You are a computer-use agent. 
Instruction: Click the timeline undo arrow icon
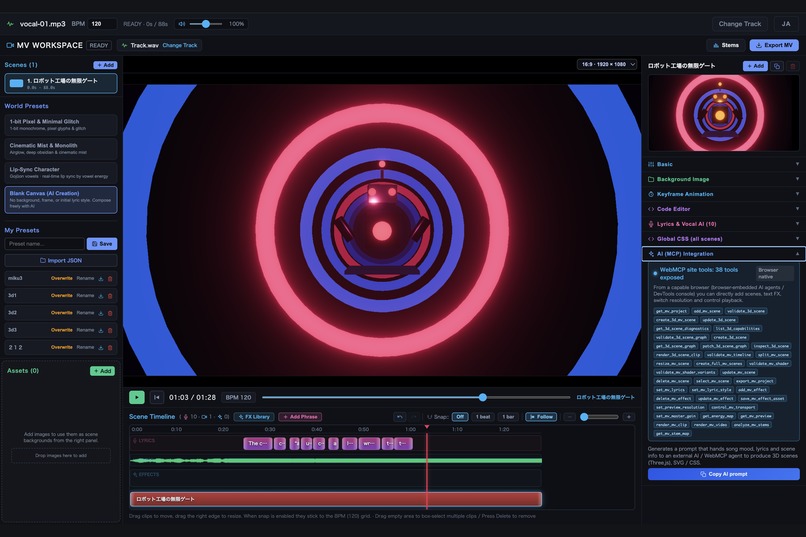[399, 417]
